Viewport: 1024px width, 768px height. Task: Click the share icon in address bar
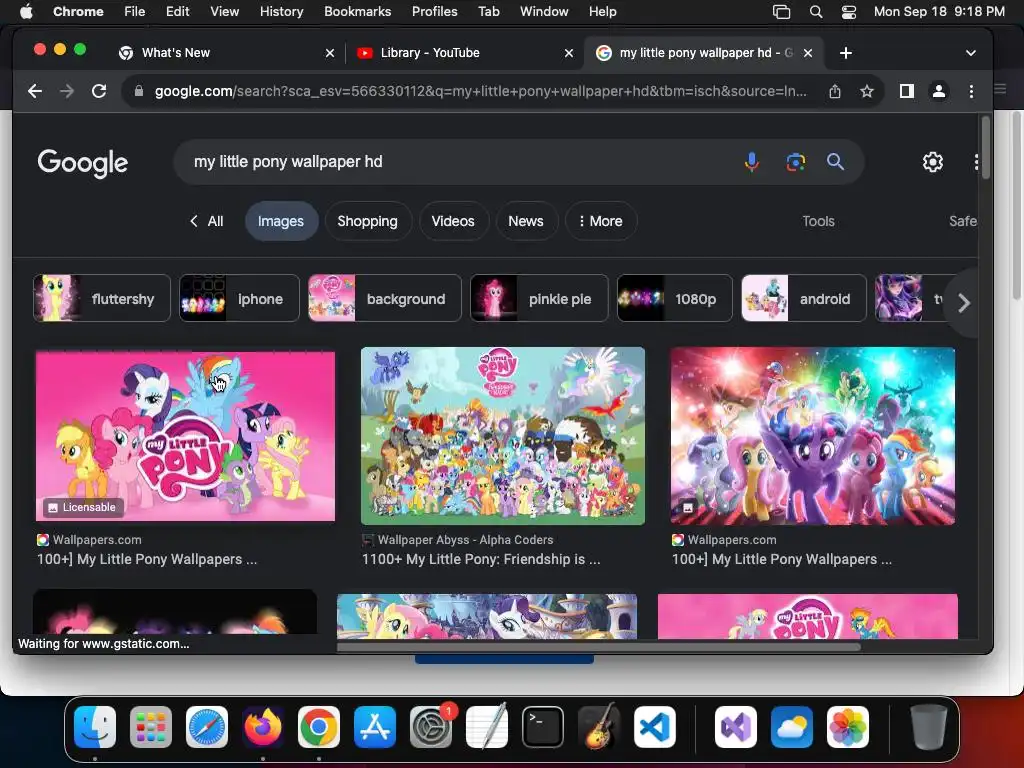point(835,91)
